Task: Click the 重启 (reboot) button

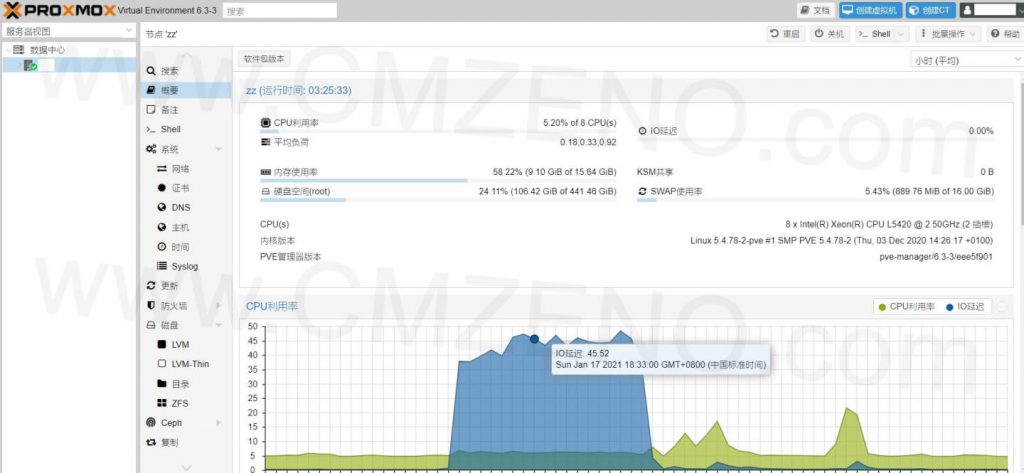Action: pyautogui.click(x=785, y=34)
